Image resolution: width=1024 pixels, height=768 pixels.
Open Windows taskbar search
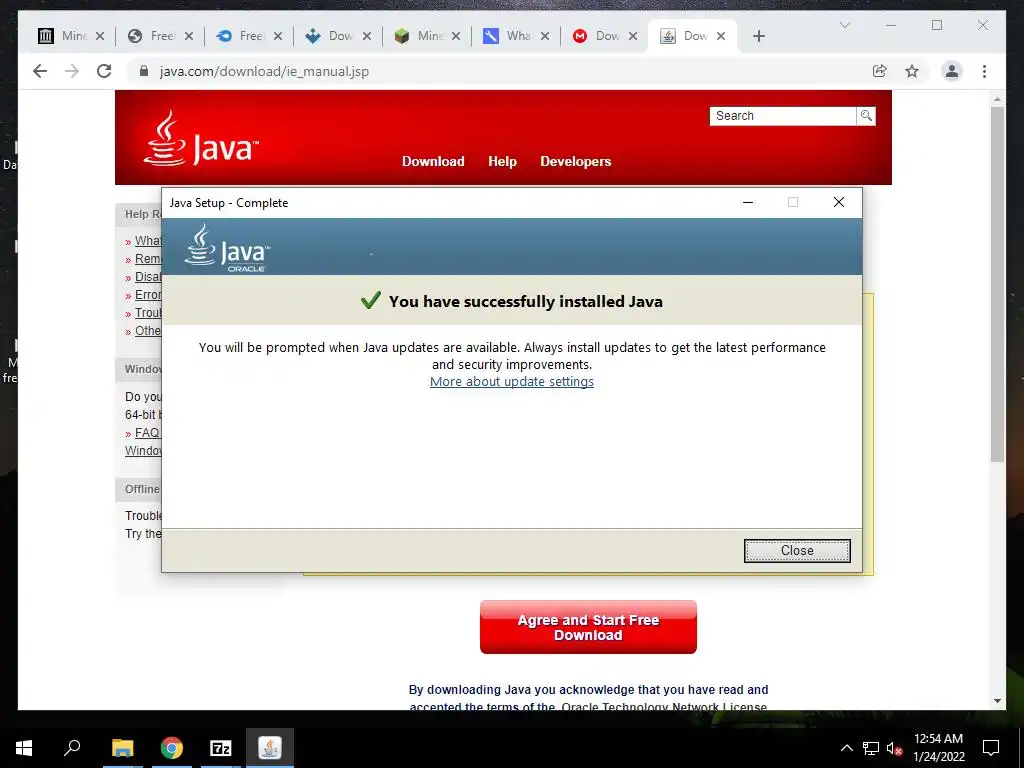(72, 748)
